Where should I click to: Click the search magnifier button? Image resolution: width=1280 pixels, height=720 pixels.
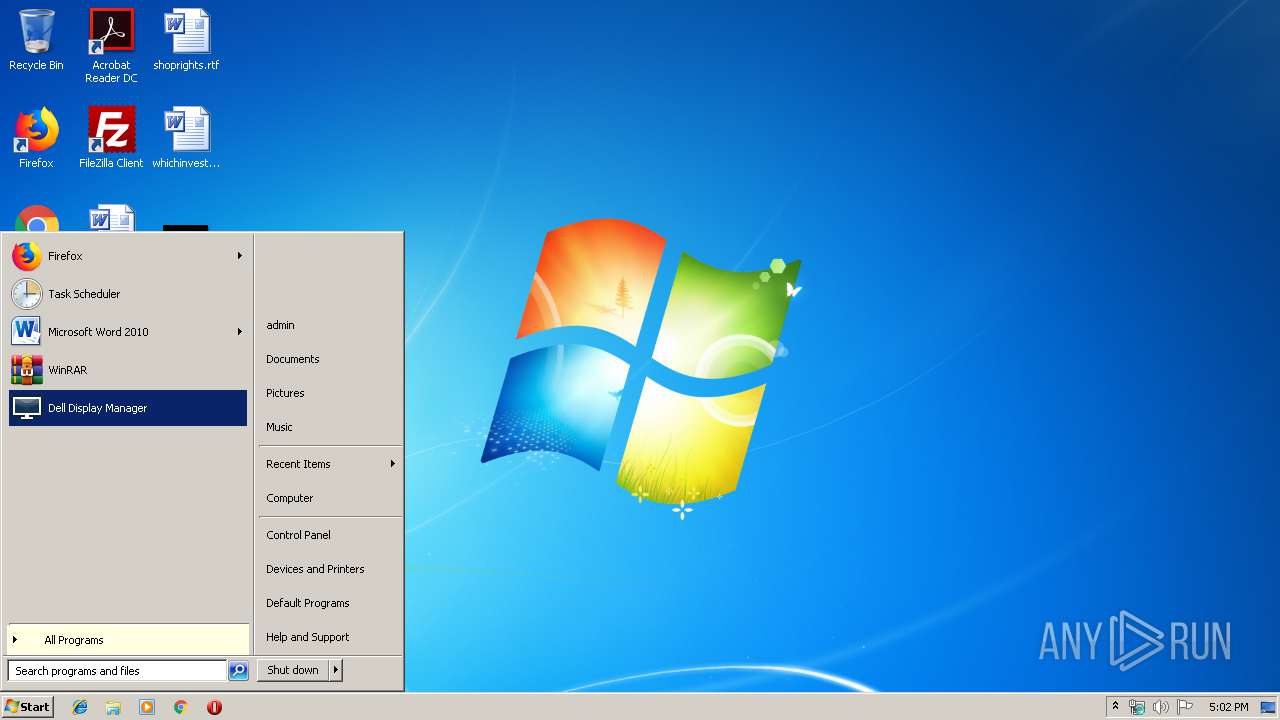(x=238, y=671)
